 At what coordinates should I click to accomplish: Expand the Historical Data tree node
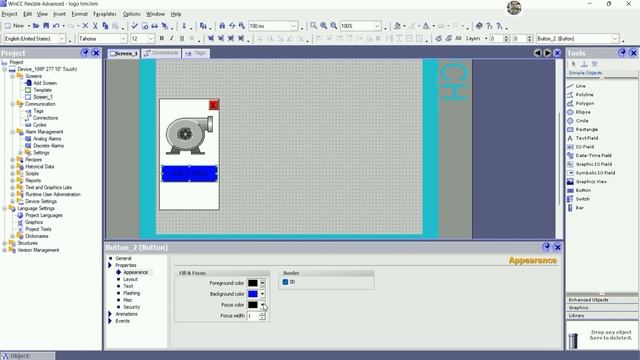(12, 167)
